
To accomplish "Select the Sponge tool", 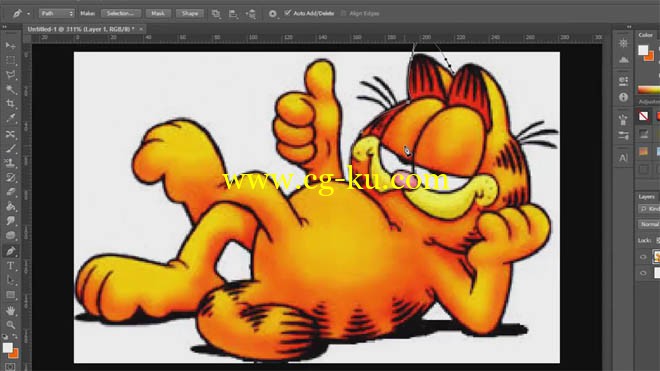I will point(11,235).
